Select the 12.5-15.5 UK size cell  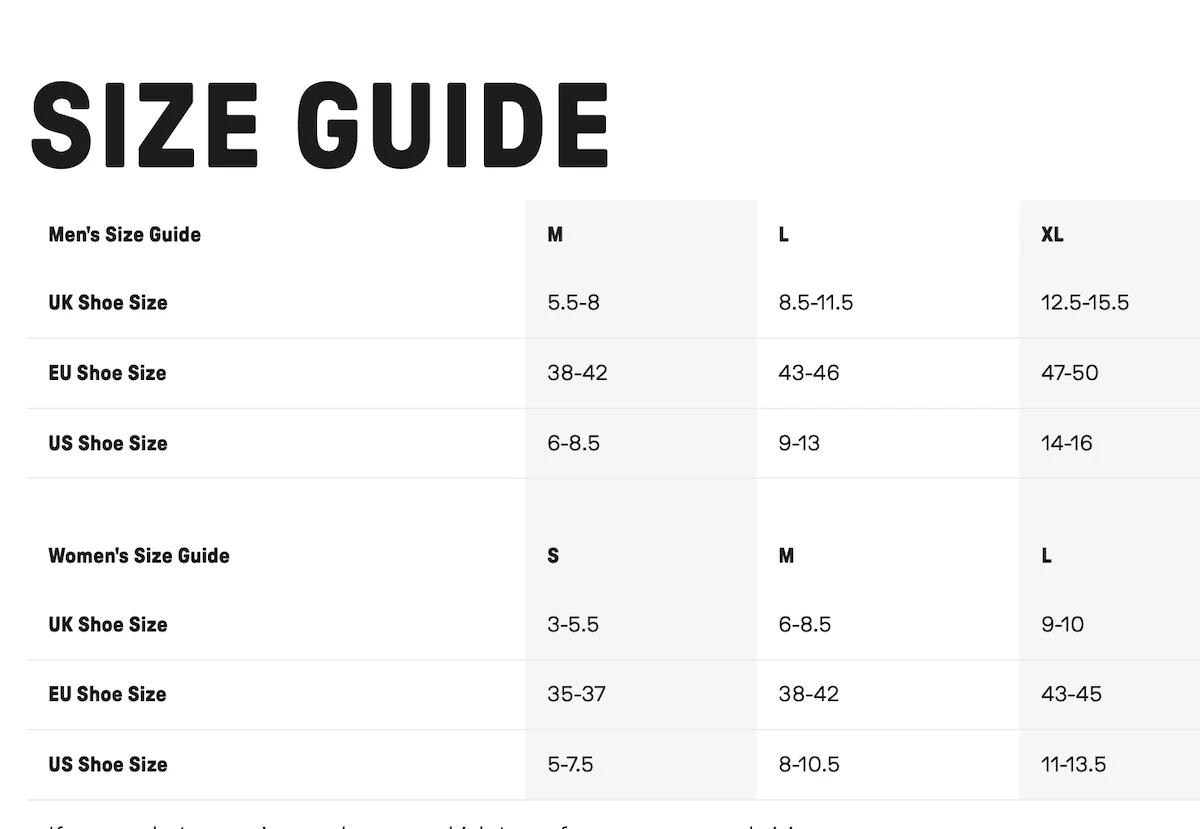click(1084, 303)
